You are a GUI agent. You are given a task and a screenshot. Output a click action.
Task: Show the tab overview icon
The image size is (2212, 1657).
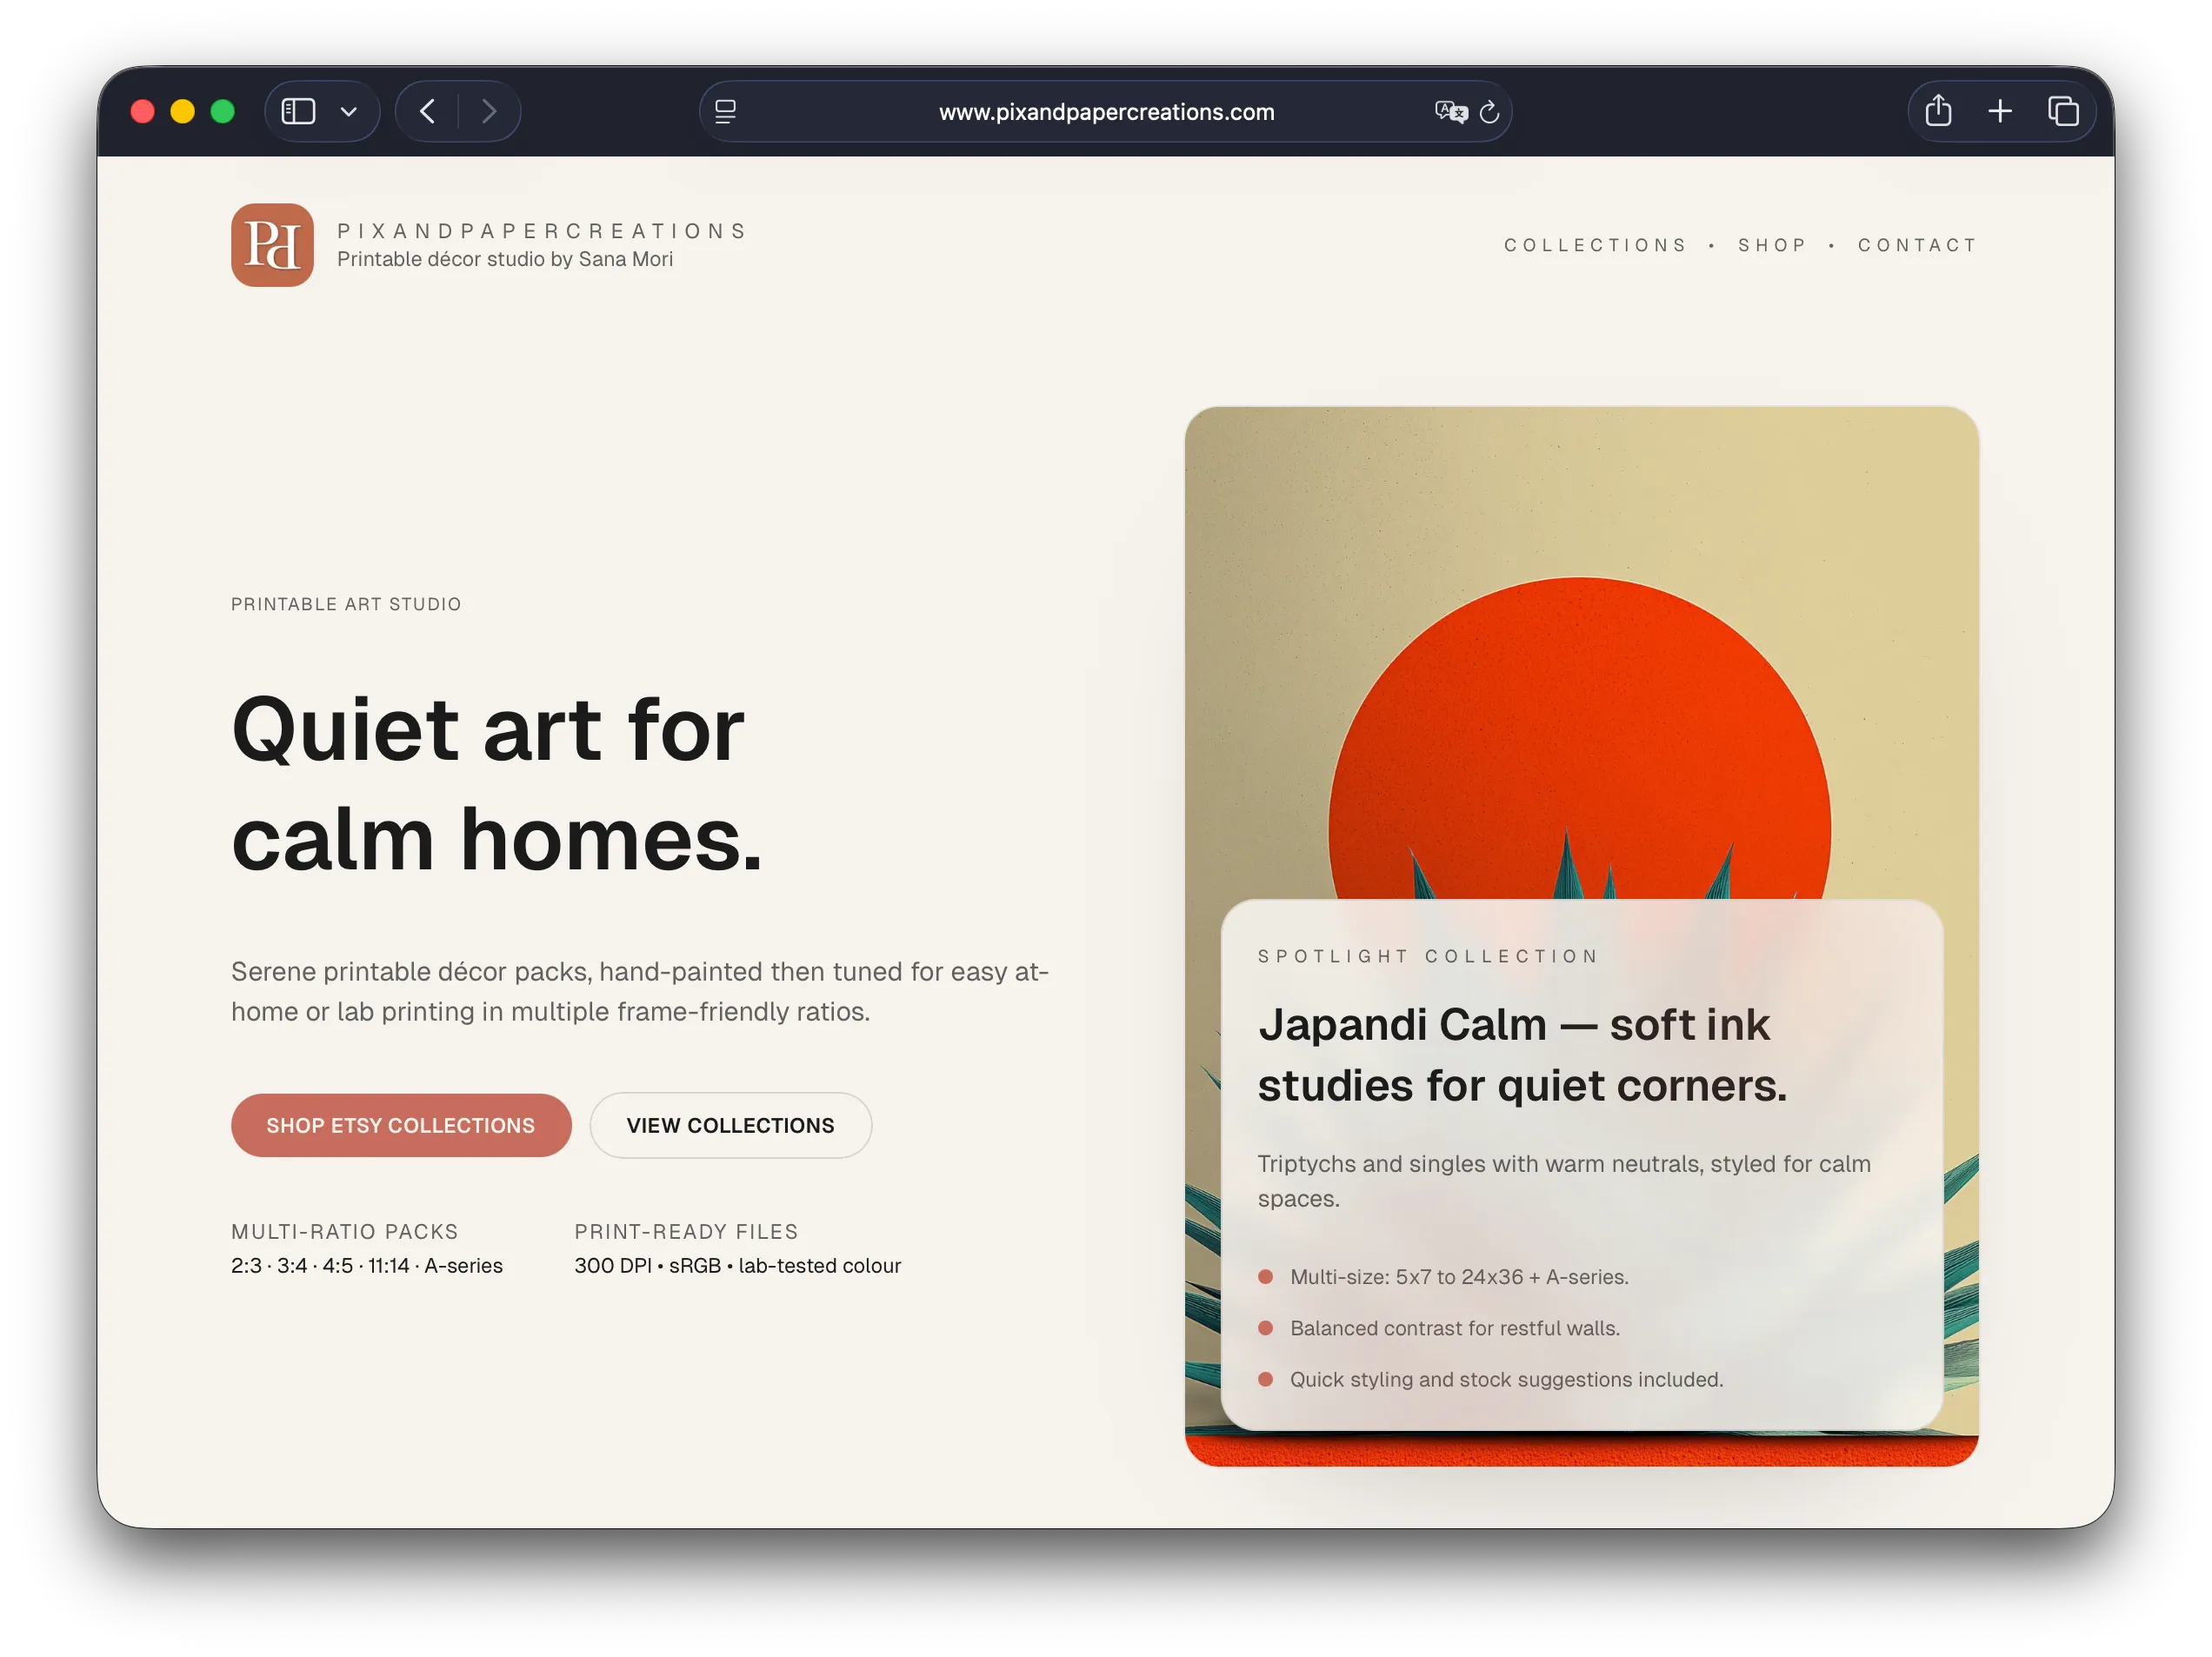point(2063,111)
